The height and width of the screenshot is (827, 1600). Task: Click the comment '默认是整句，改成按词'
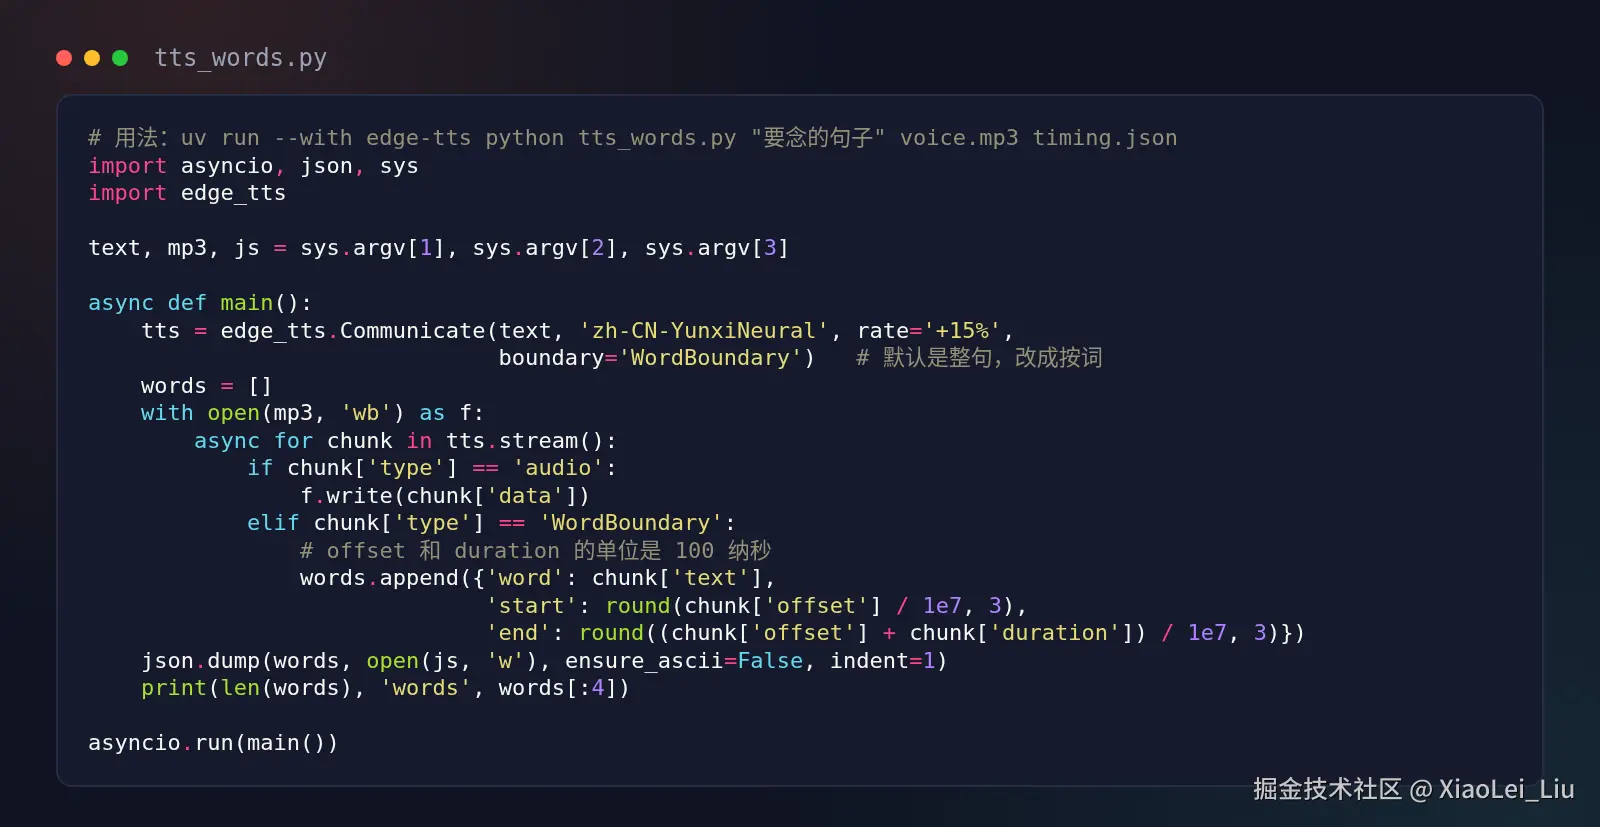coord(979,358)
